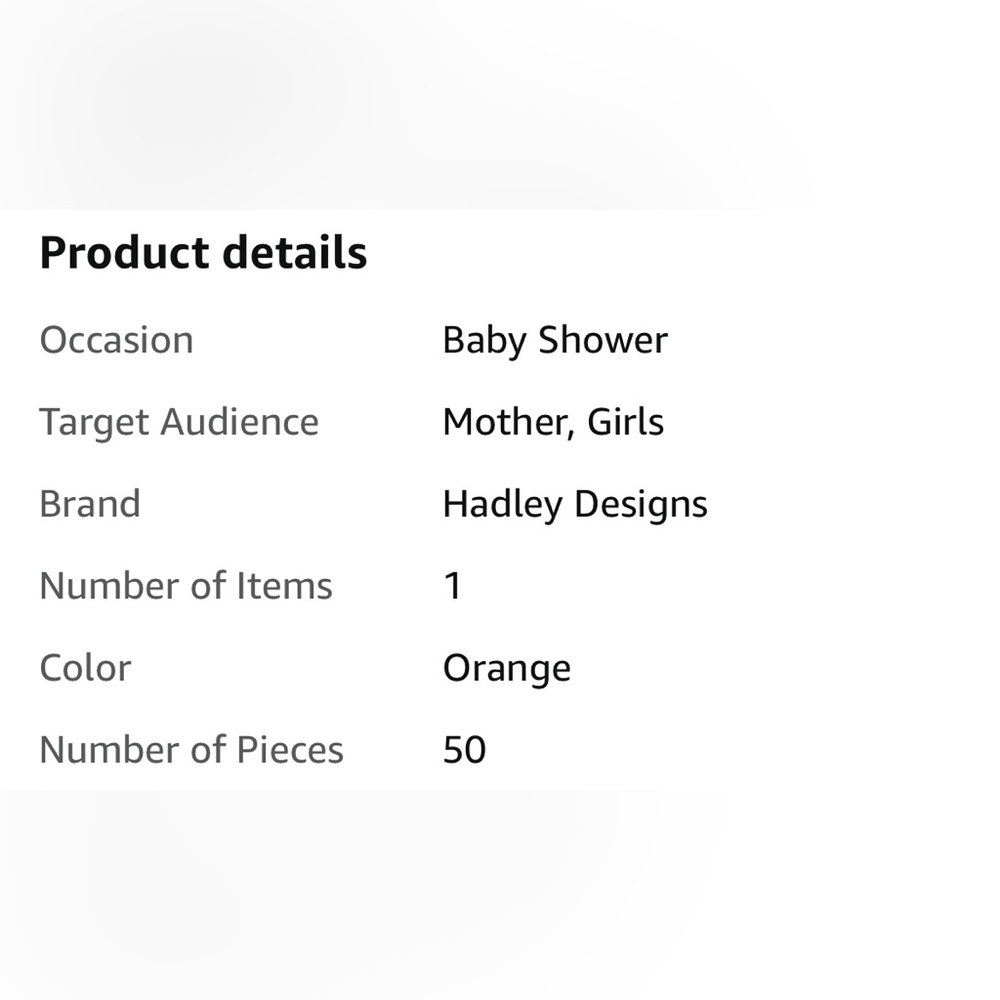Image resolution: width=1000 pixels, height=1000 pixels.
Task: Click the word Girls in audience row
Action: click(626, 422)
